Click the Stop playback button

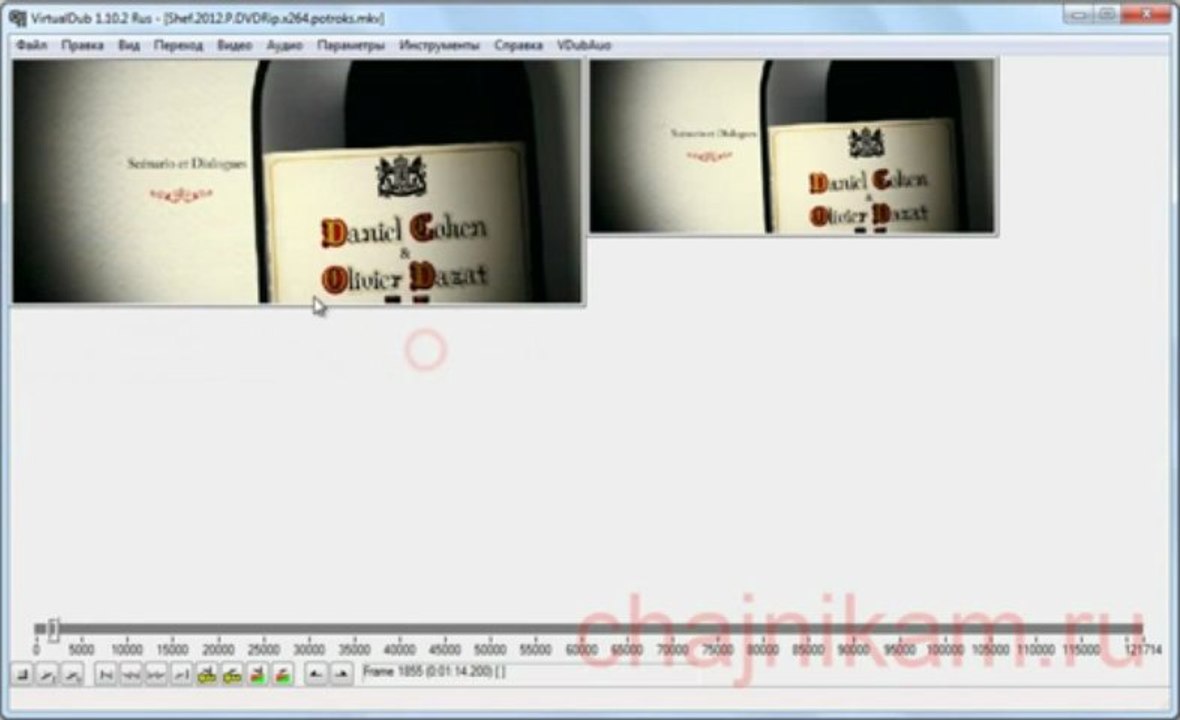tap(23, 675)
